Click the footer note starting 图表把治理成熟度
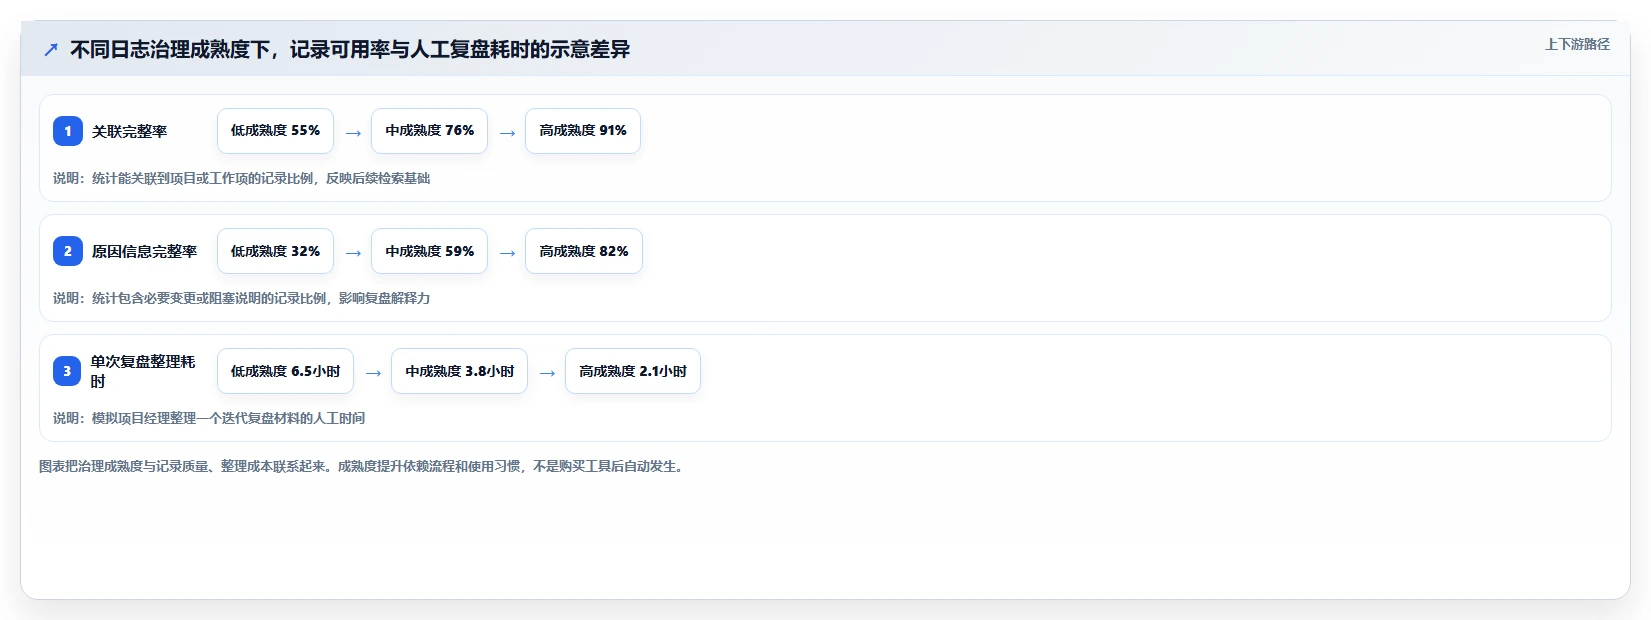Viewport: 1651px width, 620px height. pyautogui.click(x=364, y=466)
